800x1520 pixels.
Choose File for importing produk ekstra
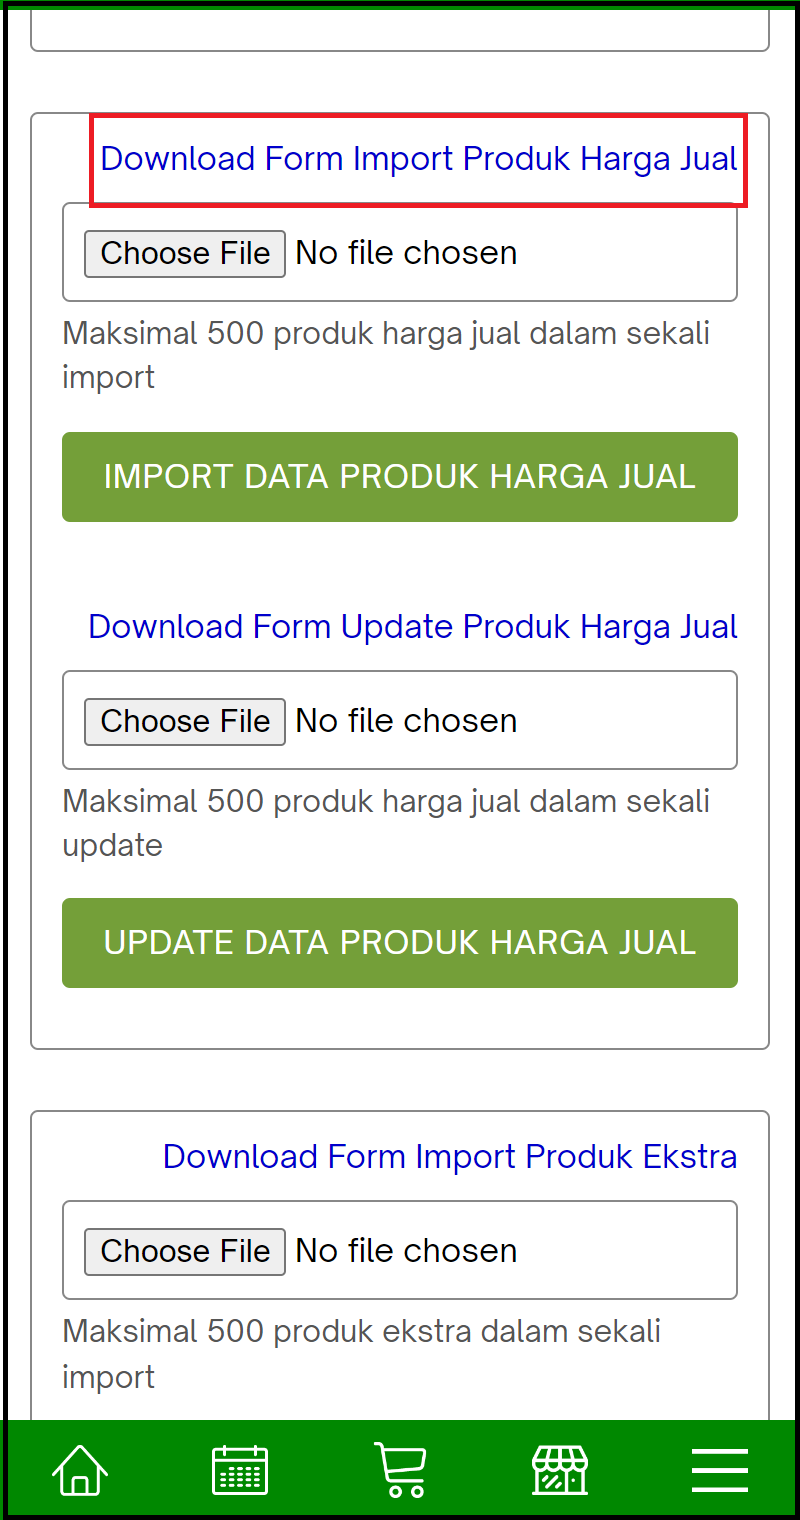[x=184, y=1251]
